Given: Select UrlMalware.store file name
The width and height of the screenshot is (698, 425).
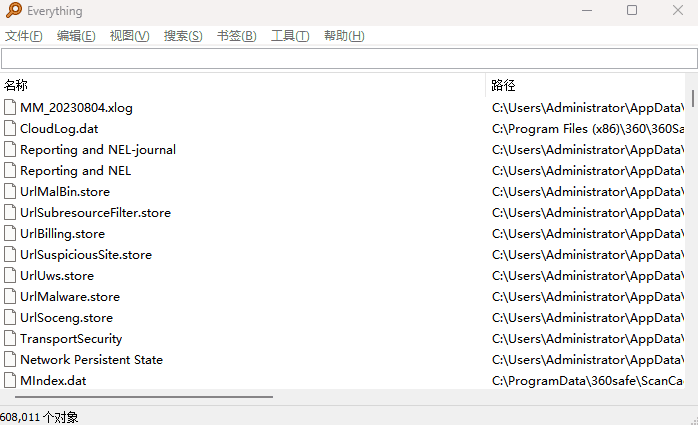Looking at the screenshot, I should click(70, 296).
